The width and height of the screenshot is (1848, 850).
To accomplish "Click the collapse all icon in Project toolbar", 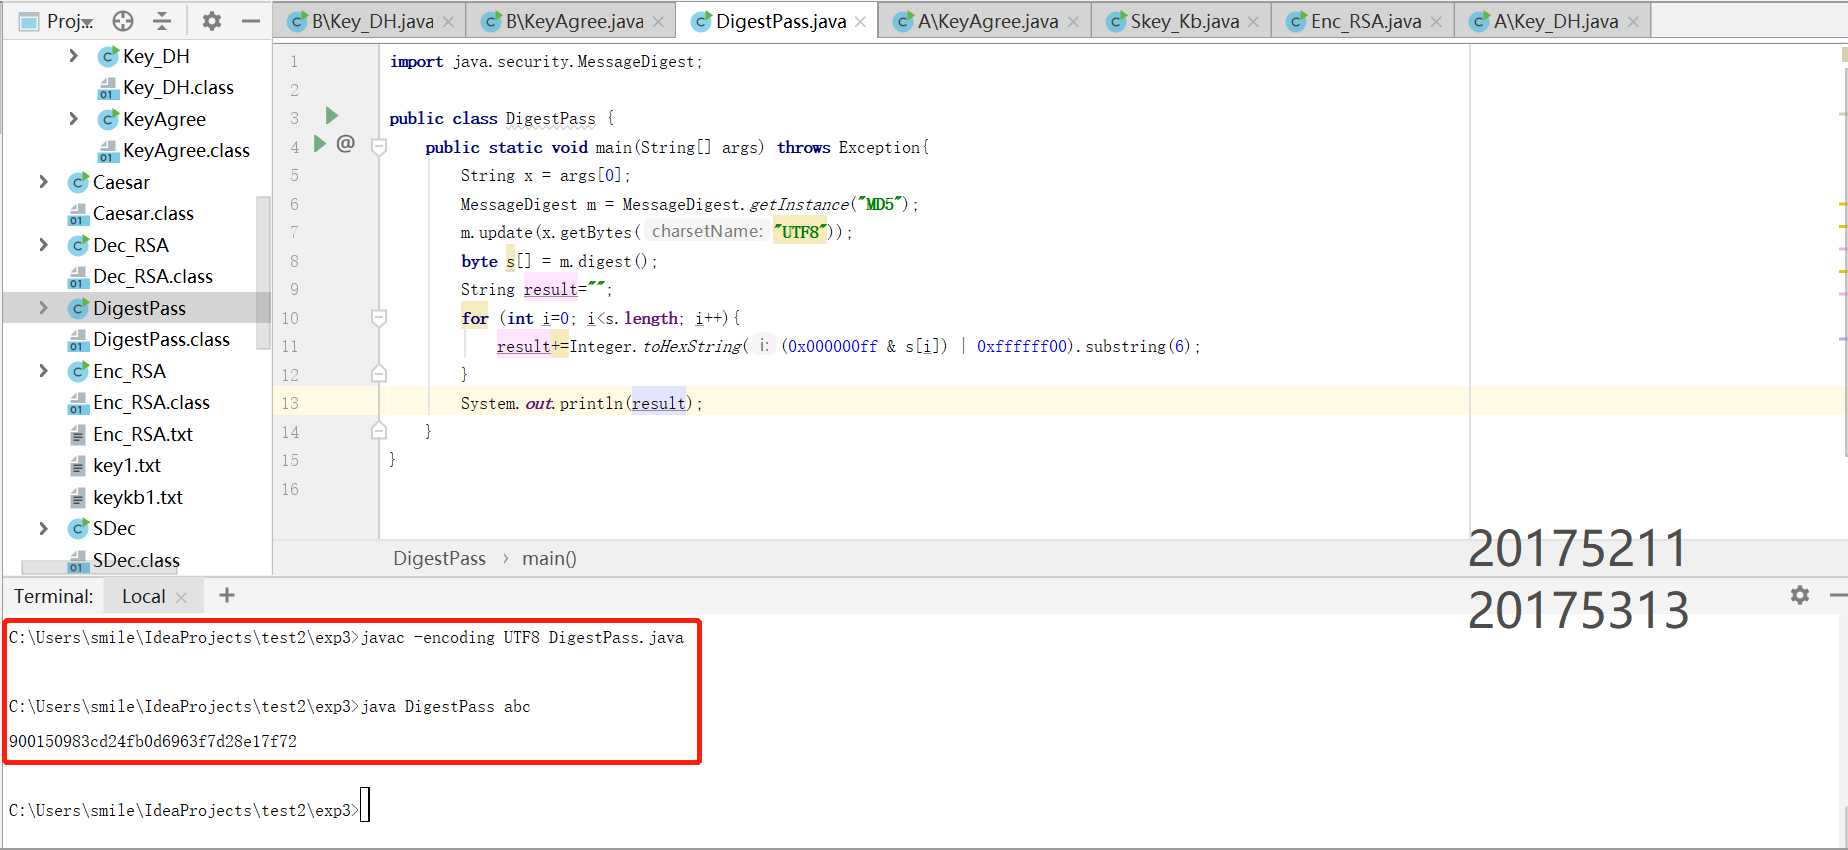I will [162, 21].
